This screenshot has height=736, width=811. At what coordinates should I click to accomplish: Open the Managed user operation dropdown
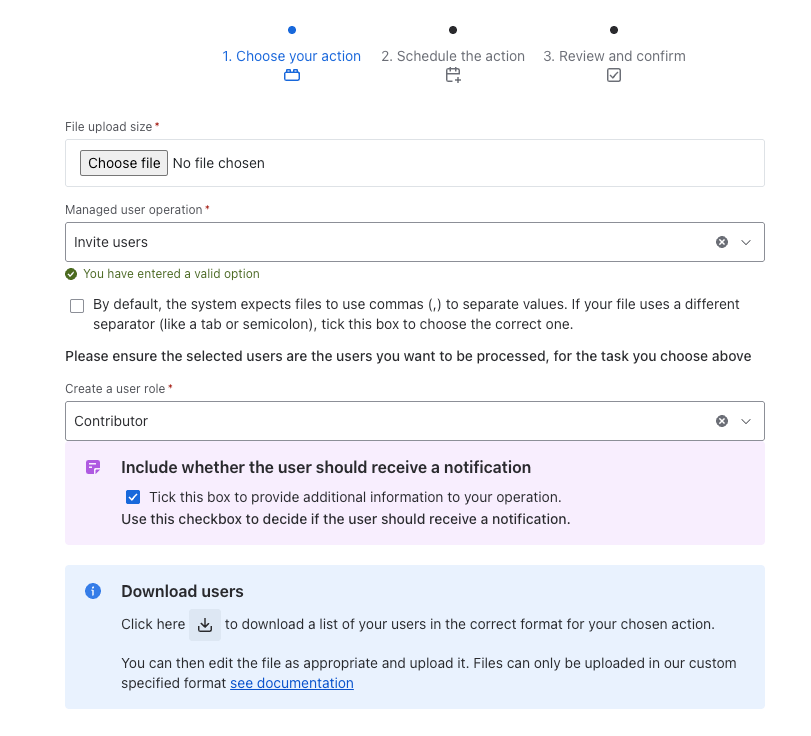[746, 241]
